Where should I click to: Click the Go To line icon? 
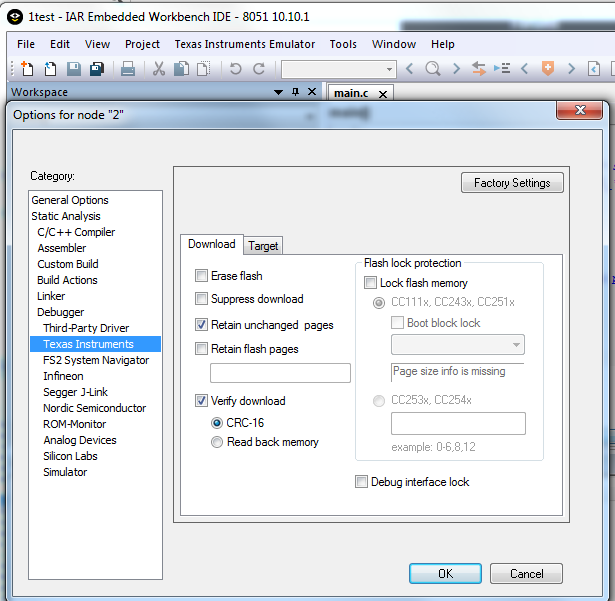502,69
